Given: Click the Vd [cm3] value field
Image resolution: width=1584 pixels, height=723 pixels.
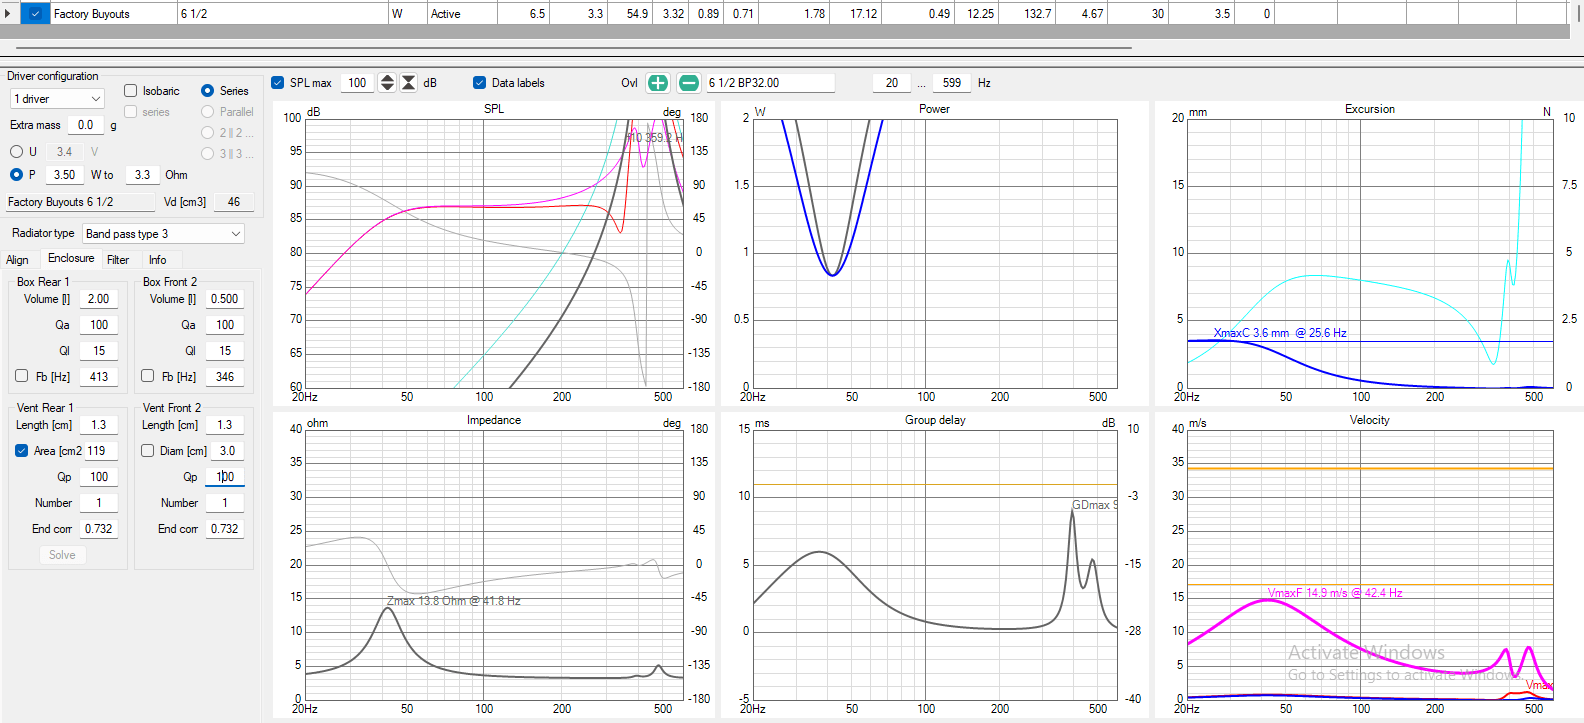Looking at the screenshot, I should coord(234,202).
